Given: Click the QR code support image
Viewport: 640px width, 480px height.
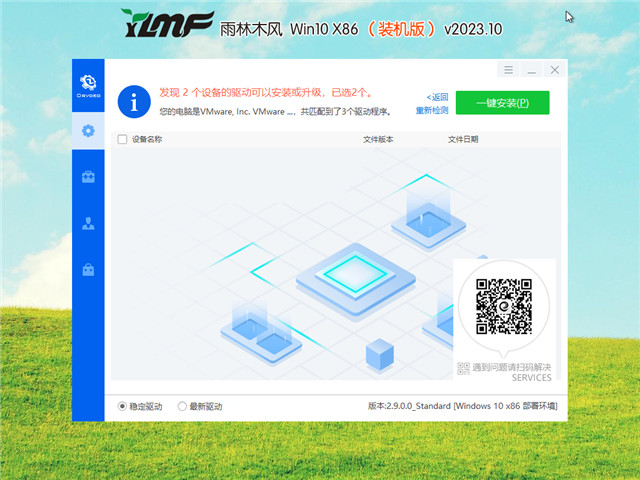Looking at the screenshot, I should click(x=504, y=307).
